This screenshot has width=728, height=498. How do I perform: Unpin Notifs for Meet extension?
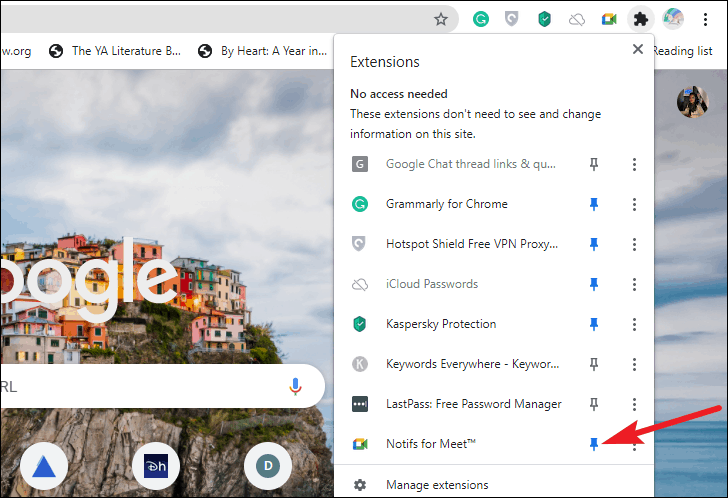(x=594, y=444)
